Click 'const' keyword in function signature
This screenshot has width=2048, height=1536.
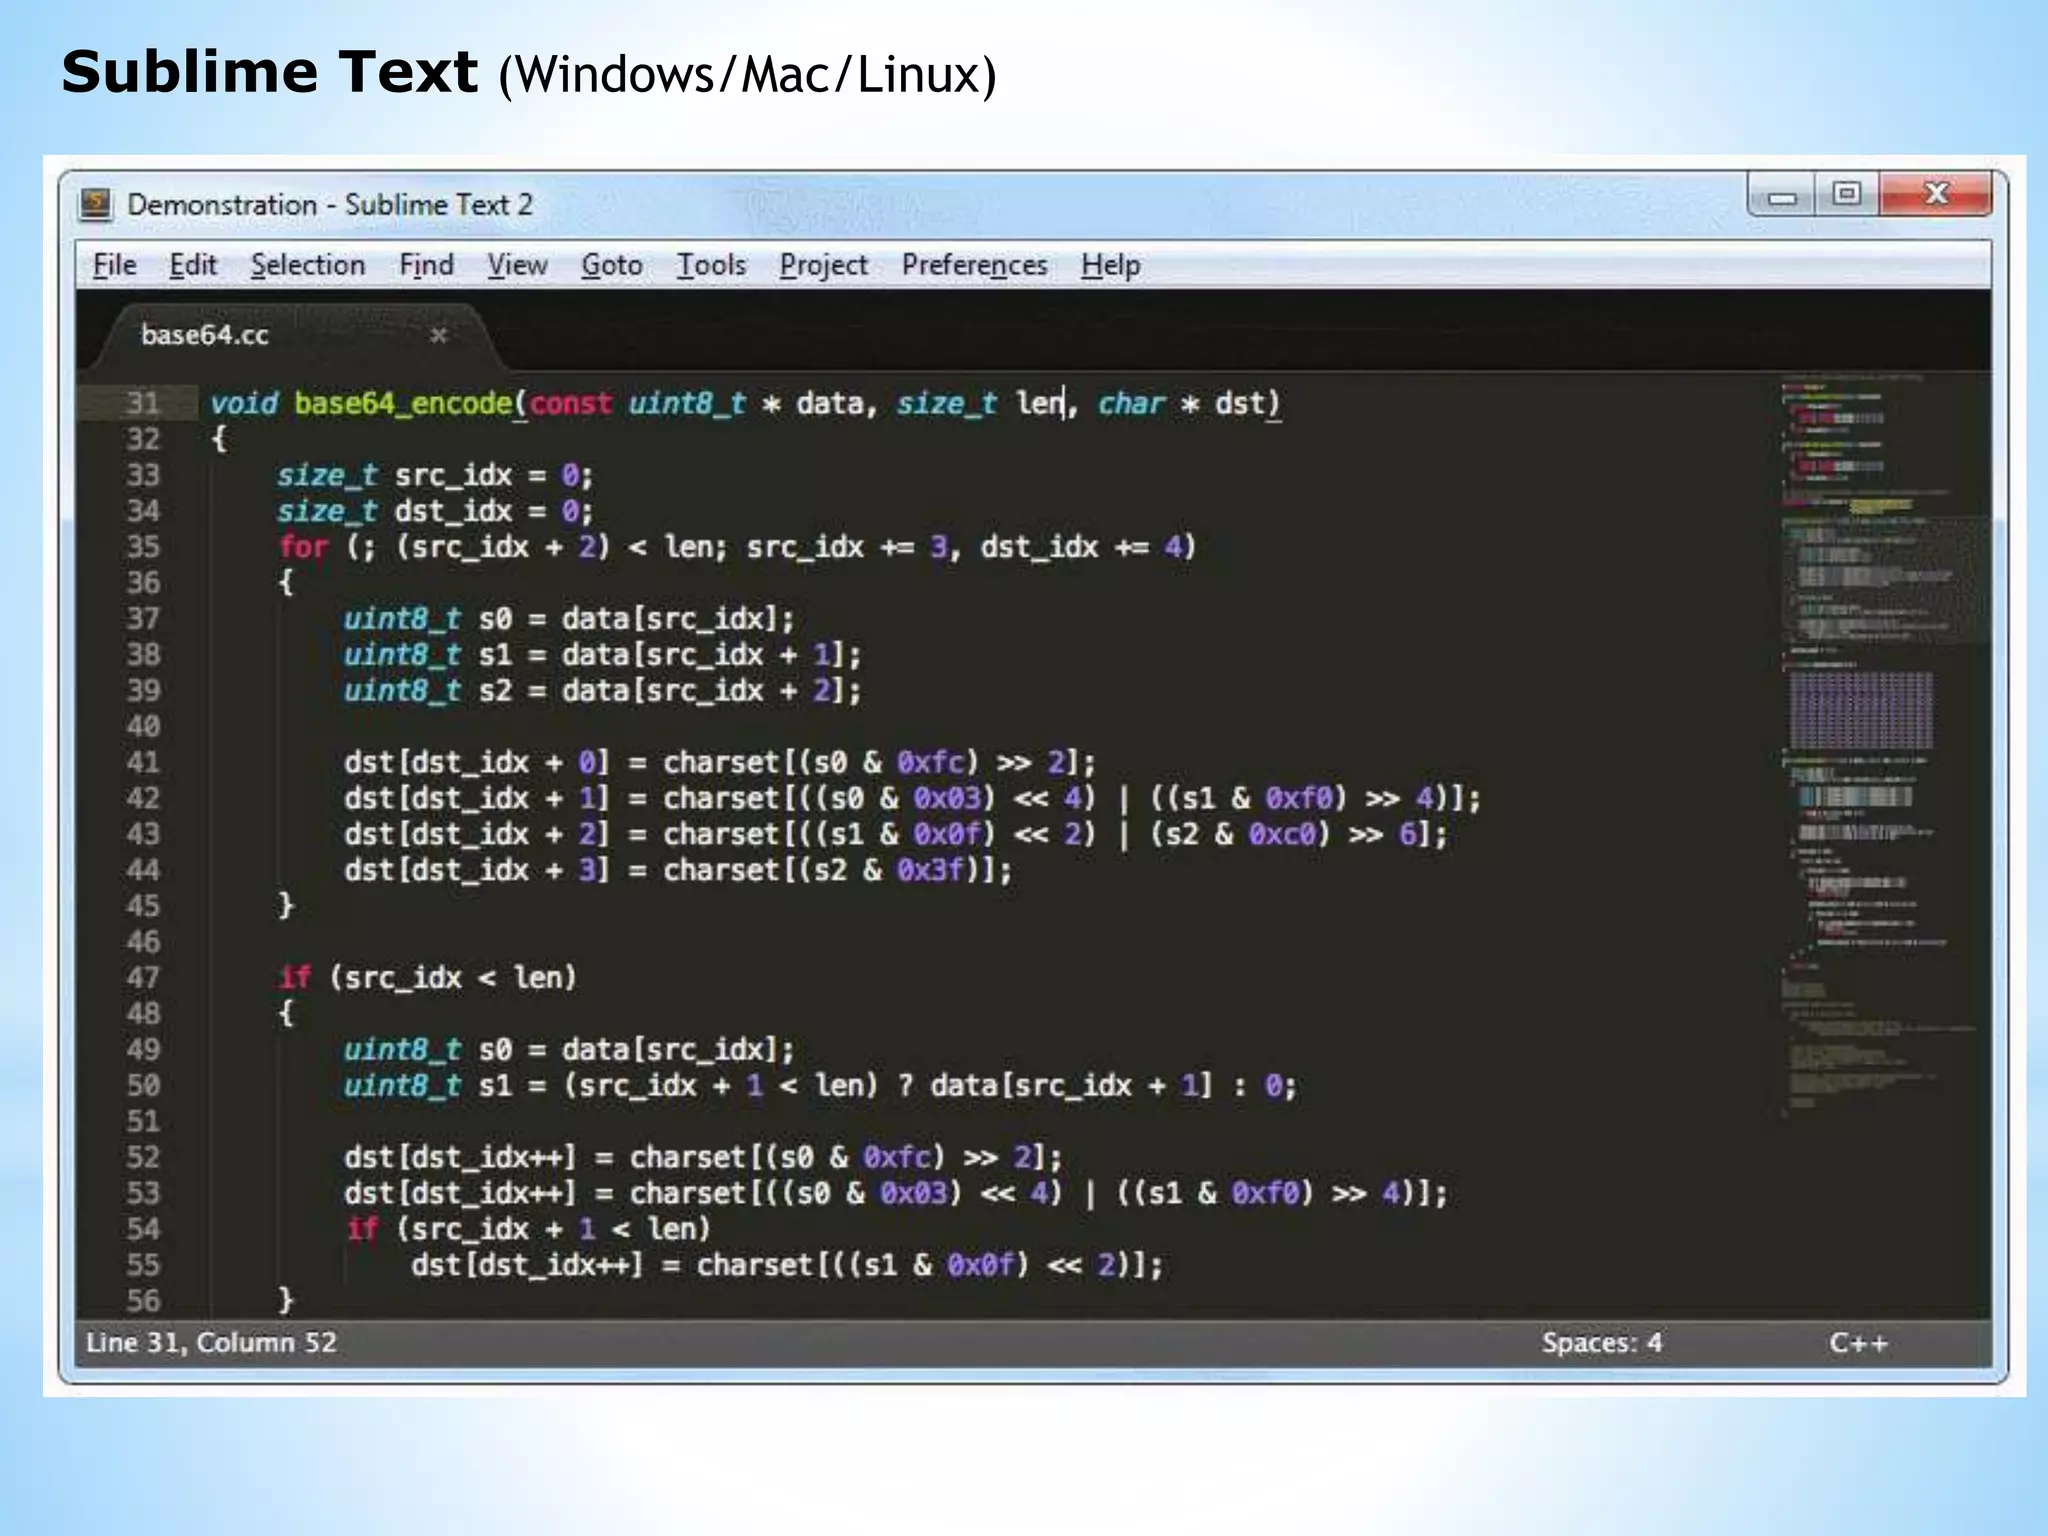(x=570, y=403)
